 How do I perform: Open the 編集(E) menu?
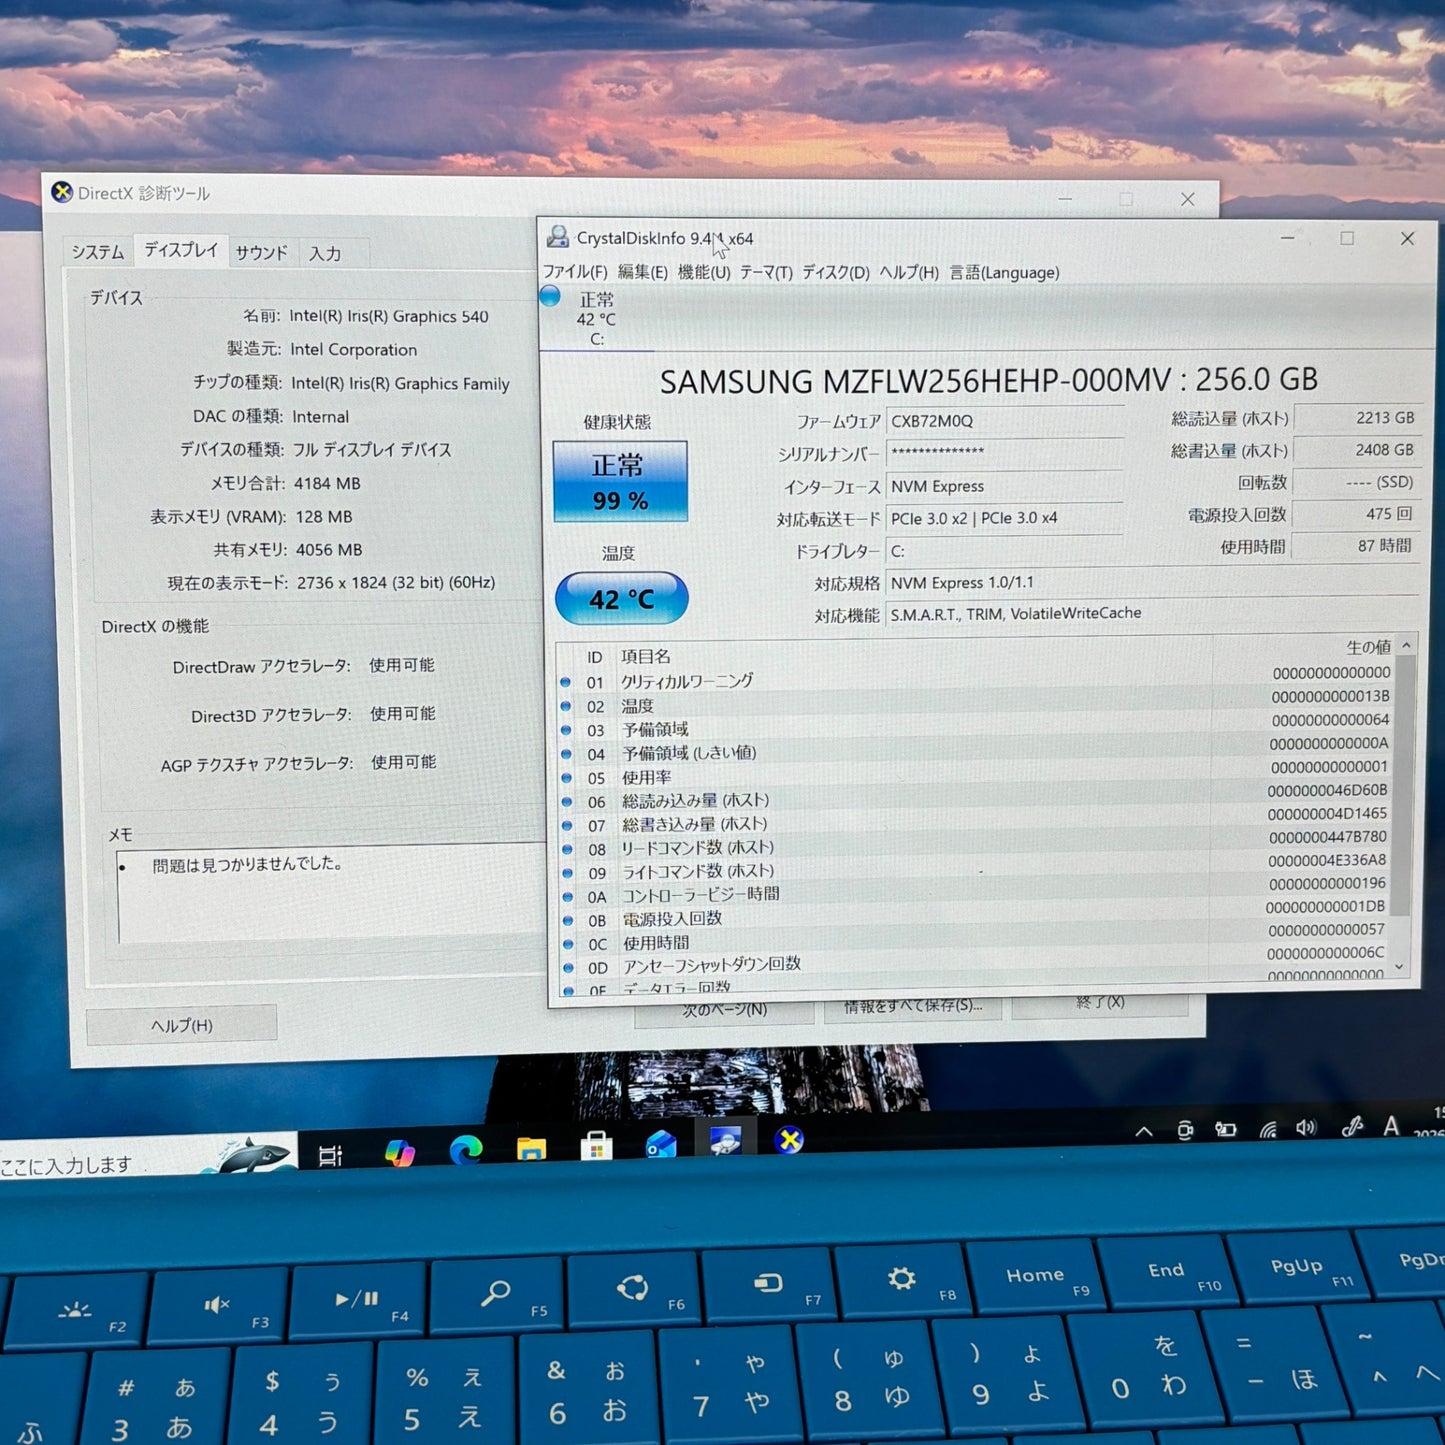tap(642, 272)
